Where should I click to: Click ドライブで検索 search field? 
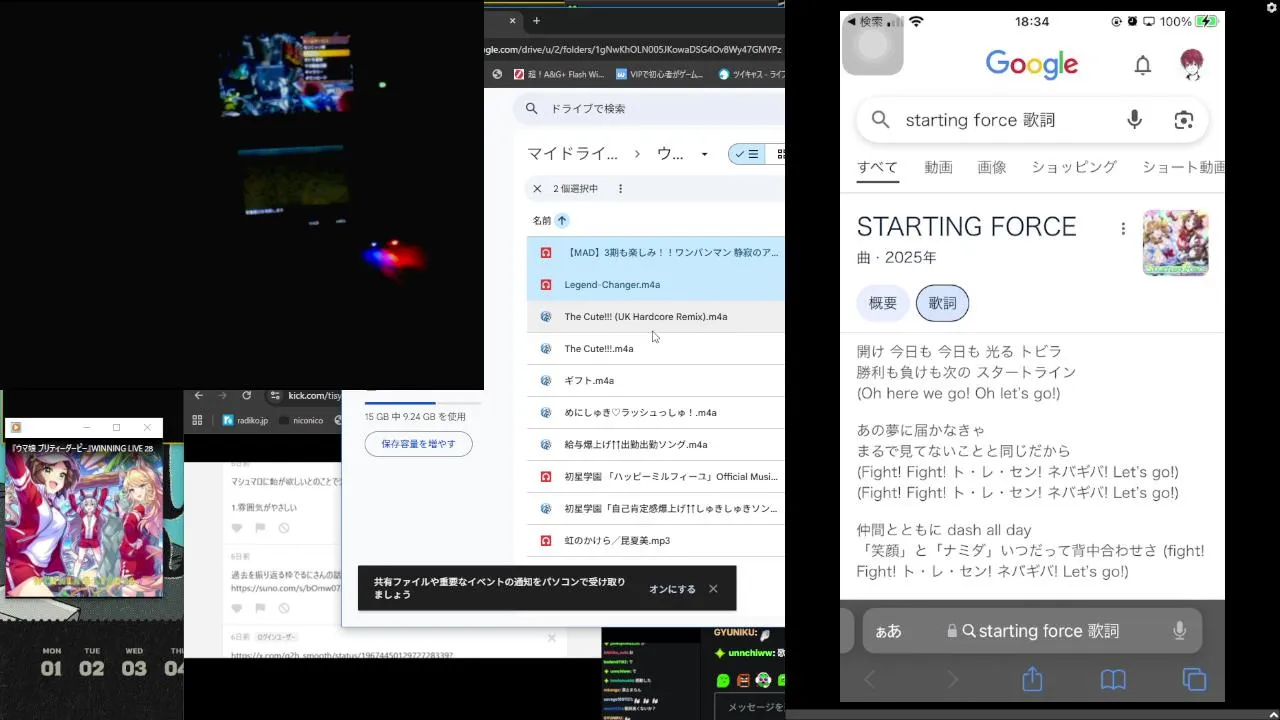coord(650,108)
